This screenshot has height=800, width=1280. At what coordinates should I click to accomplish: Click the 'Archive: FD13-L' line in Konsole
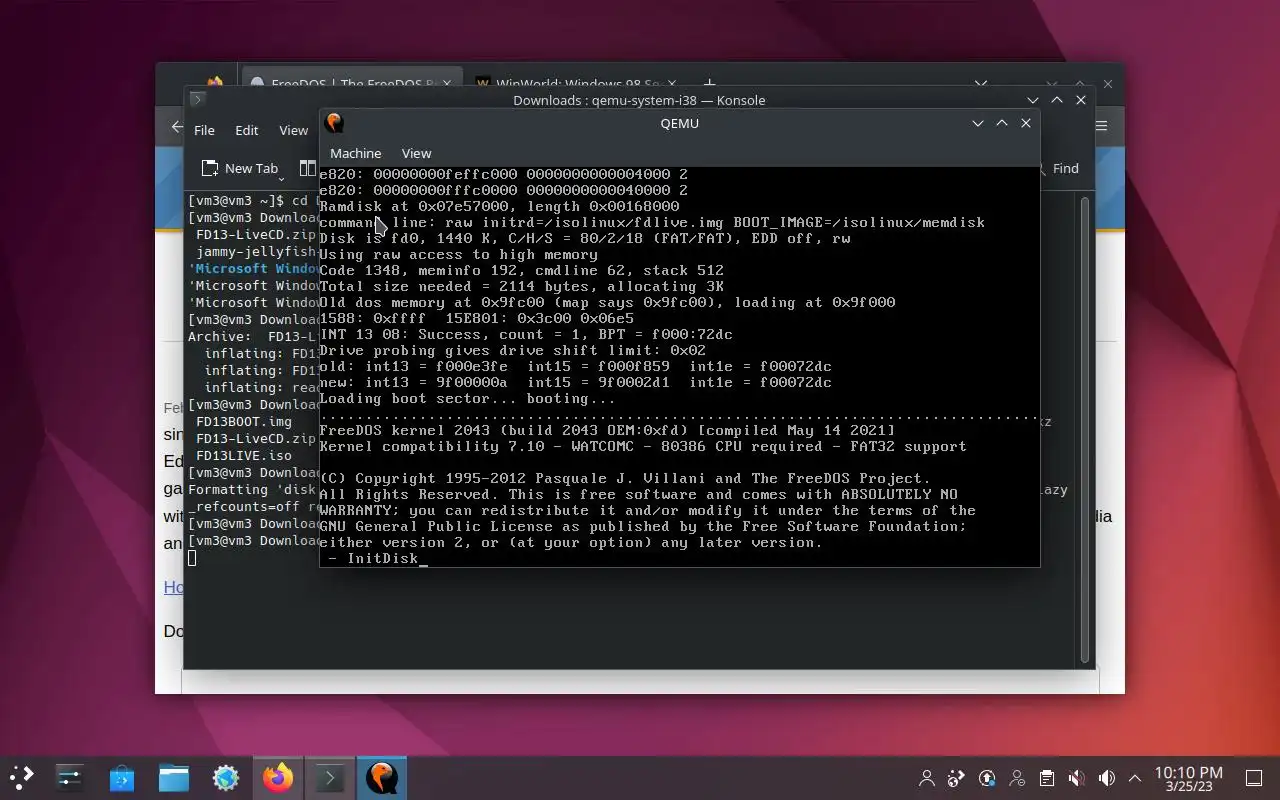point(253,336)
